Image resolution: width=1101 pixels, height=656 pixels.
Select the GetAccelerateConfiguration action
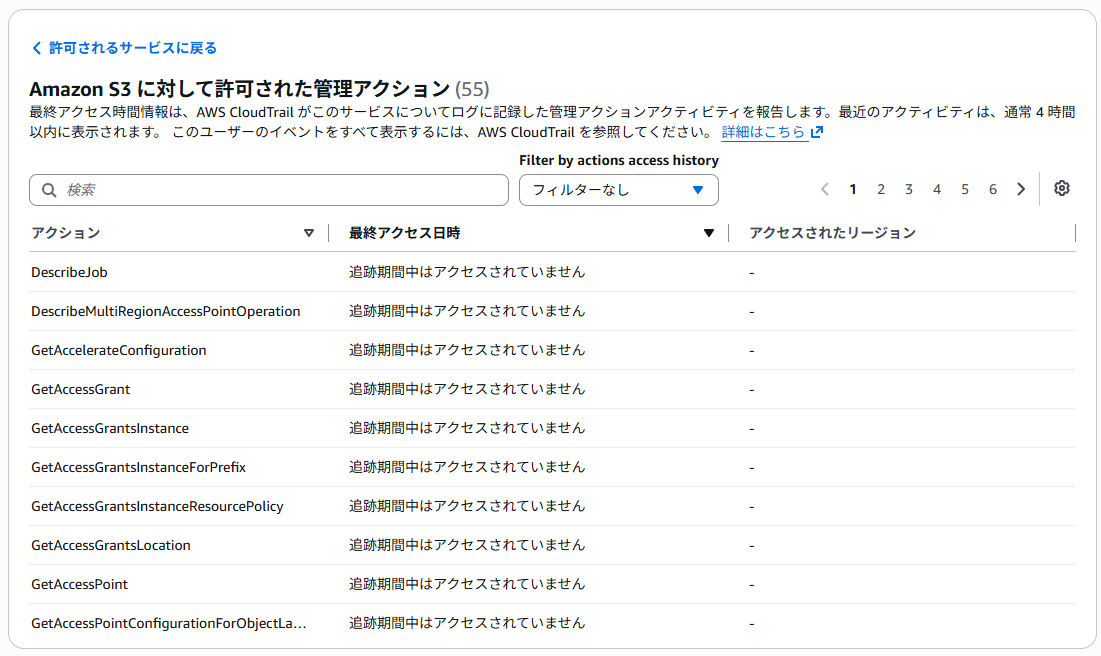[119, 350]
